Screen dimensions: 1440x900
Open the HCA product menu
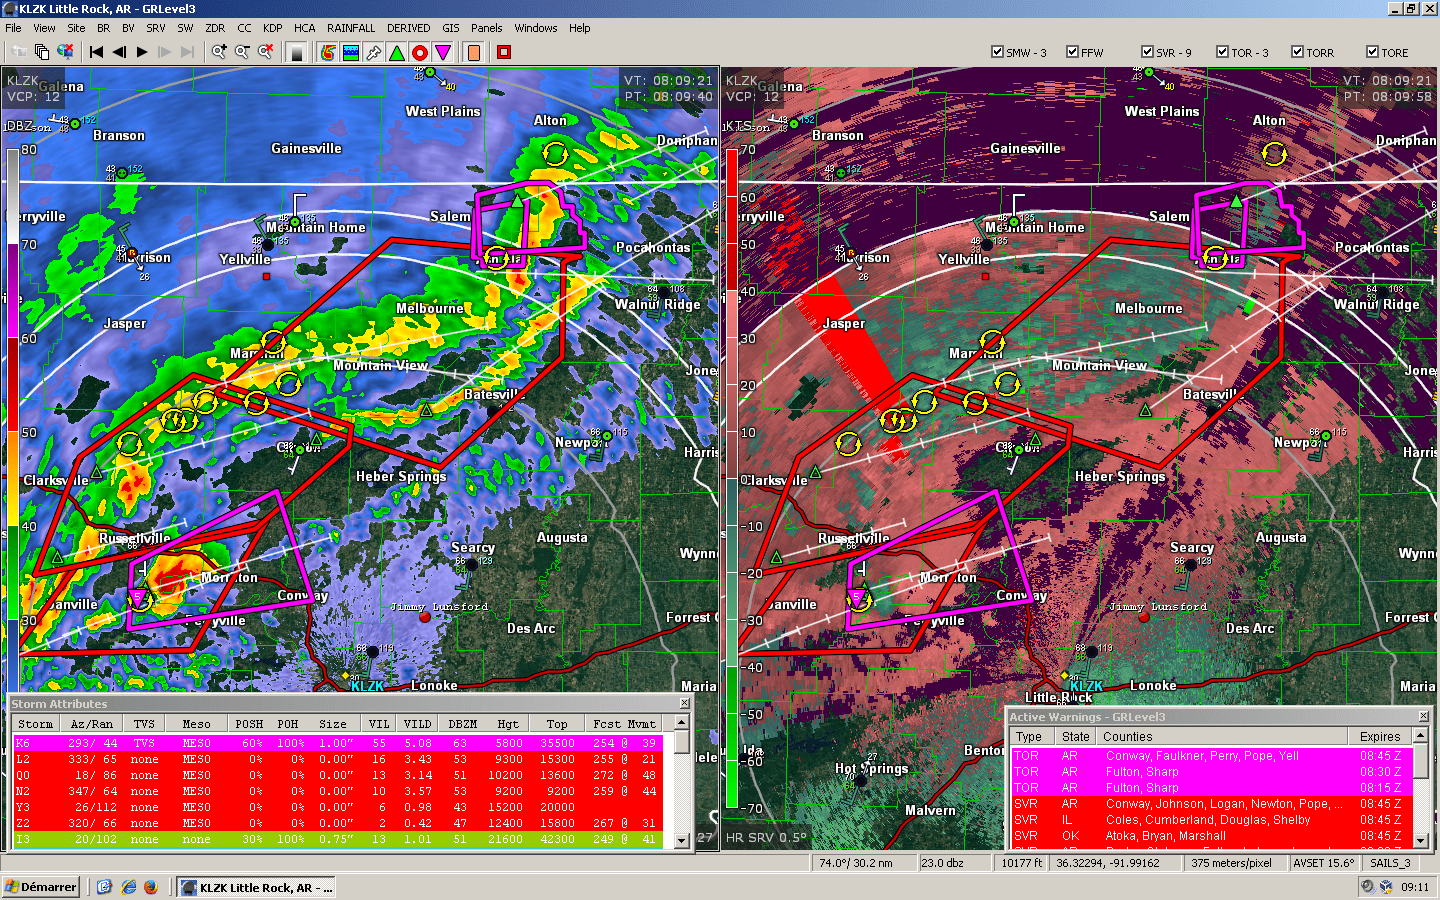(304, 28)
